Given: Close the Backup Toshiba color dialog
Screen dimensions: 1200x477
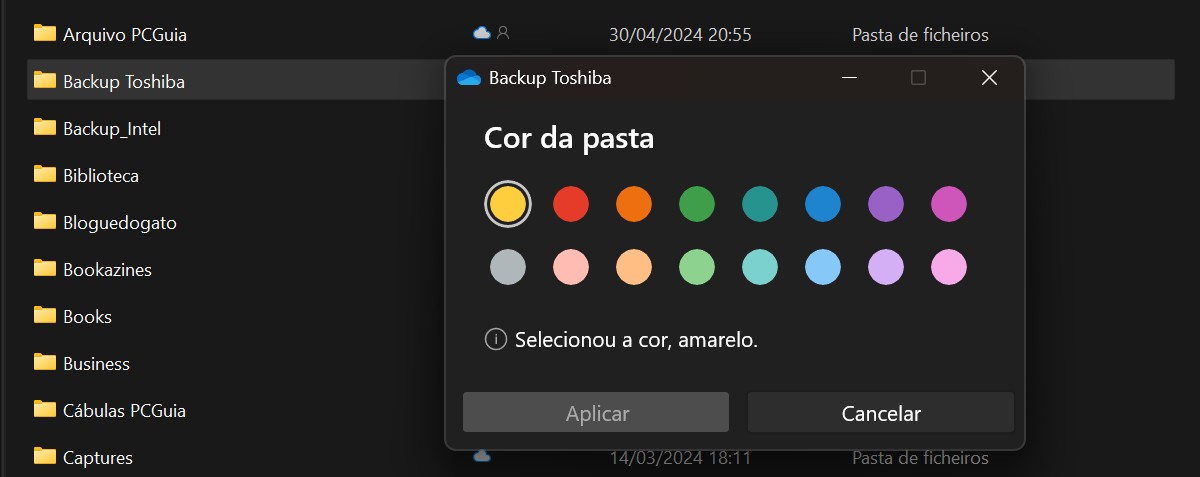Looking at the screenshot, I should pyautogui.click(x=989, y=78).
